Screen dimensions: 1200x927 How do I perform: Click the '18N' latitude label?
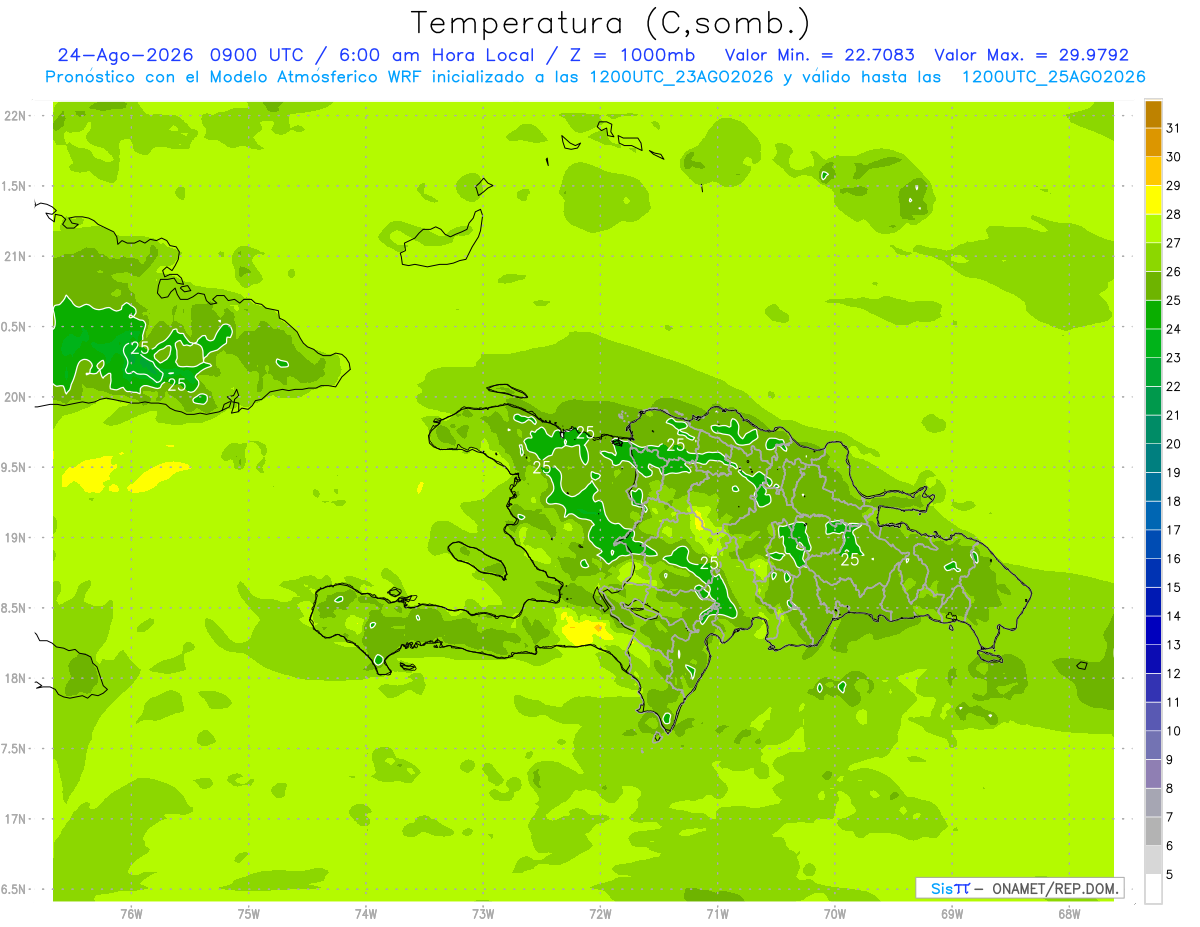tap(14, 678)
